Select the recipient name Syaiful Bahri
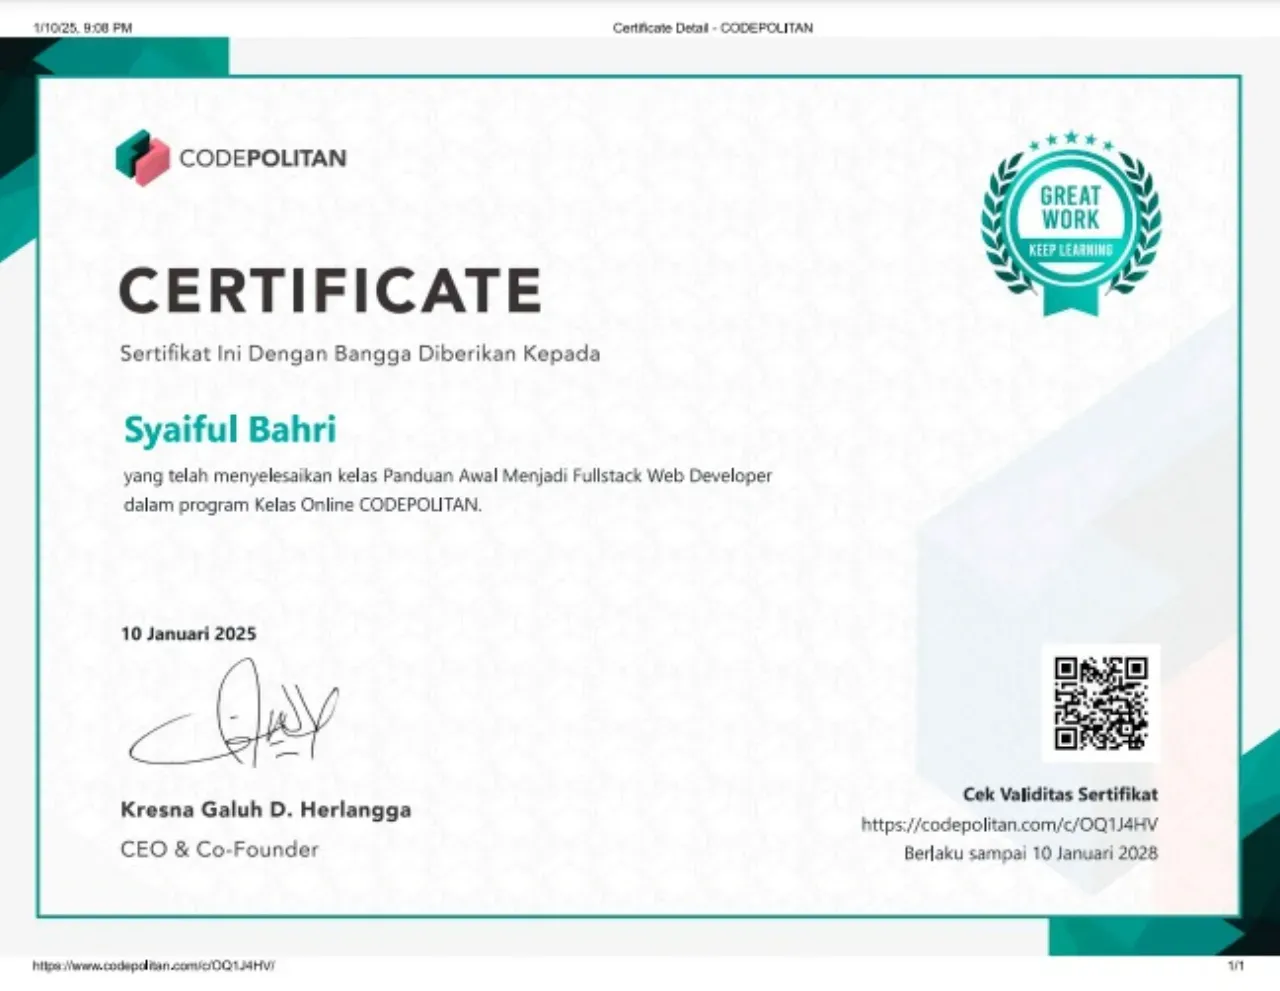Image resolution: width=1280 pixels, height=991 pixels. 228,428
